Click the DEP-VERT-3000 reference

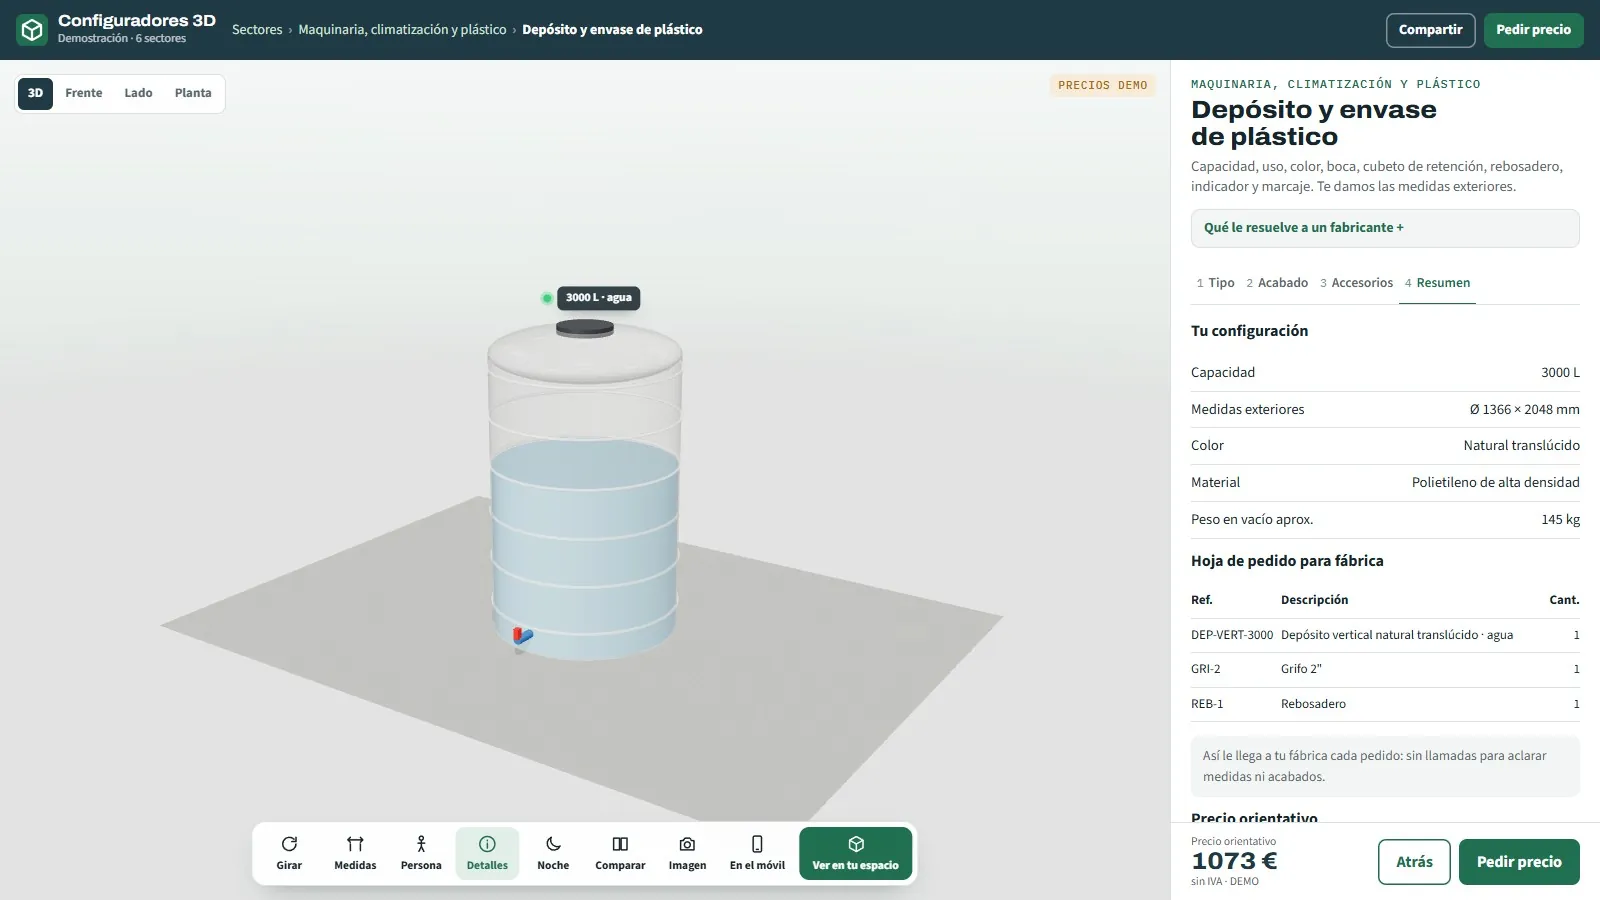click(1232, 635)
